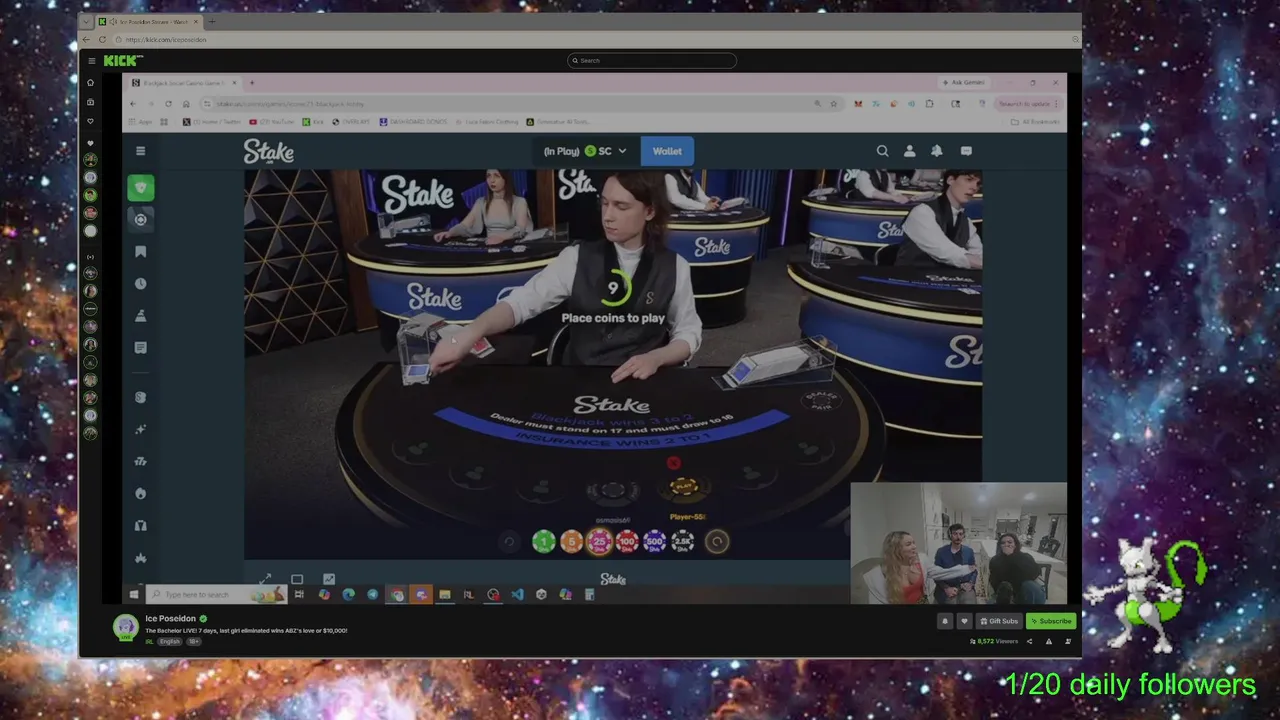Reload the page in the streamed browser
Viewport: 1280px width, 720px height.
pos(168,103)
